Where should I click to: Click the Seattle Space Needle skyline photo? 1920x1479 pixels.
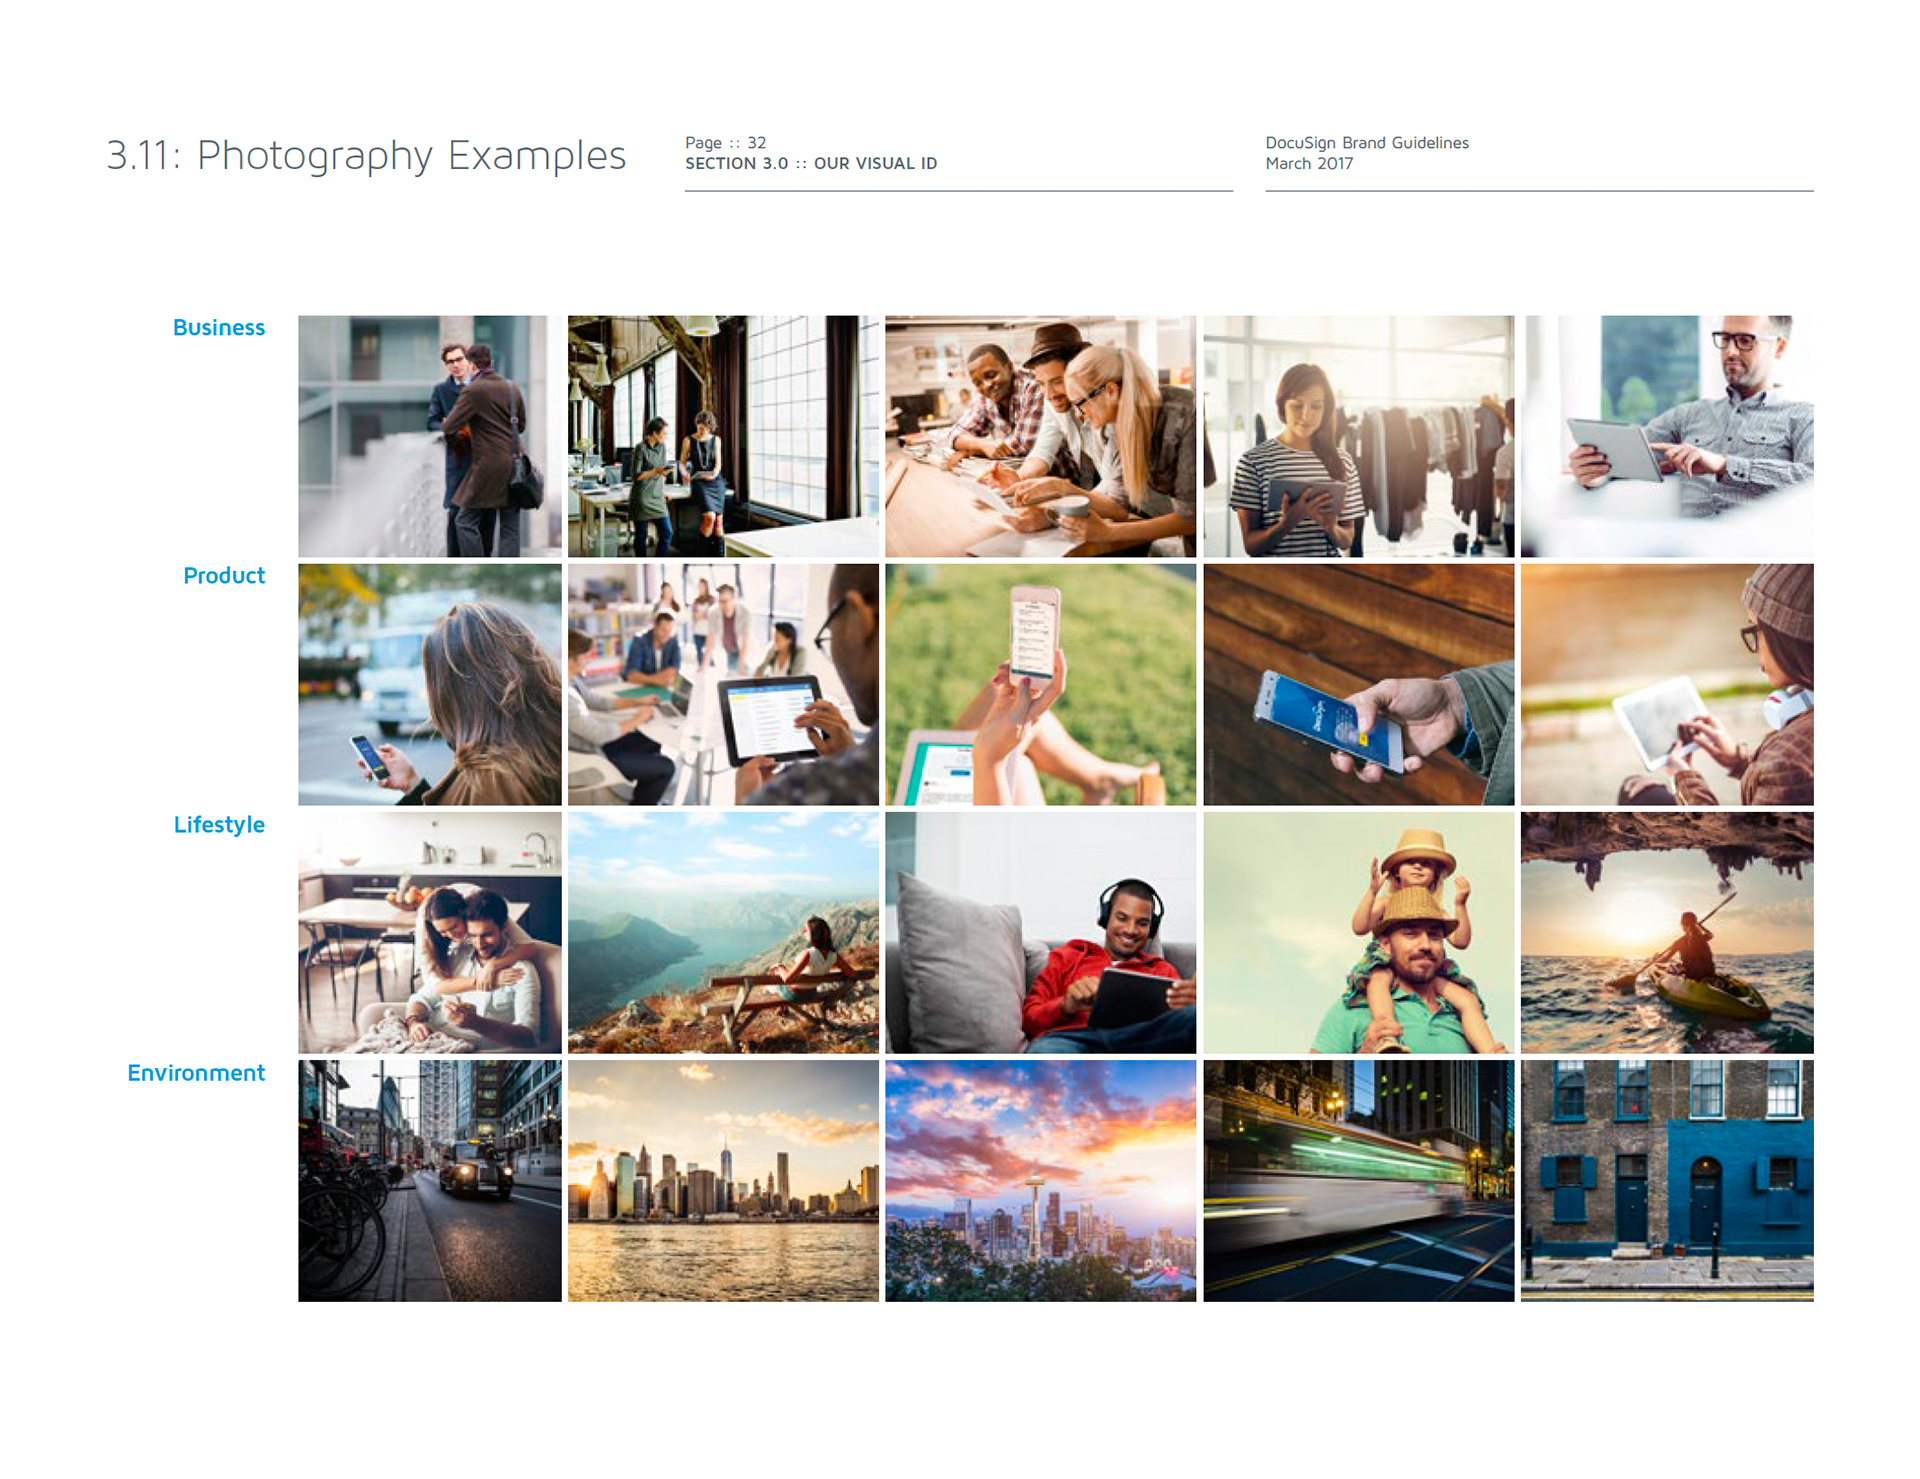1040,1180
